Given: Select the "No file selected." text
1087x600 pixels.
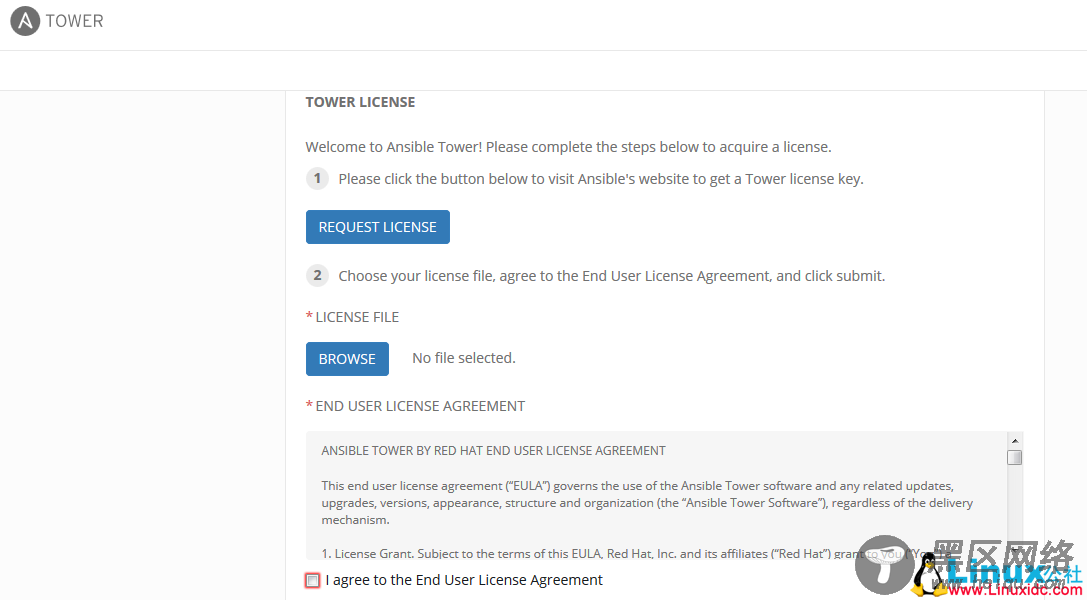Looking at the screenshot, I should tap(464, 358).
